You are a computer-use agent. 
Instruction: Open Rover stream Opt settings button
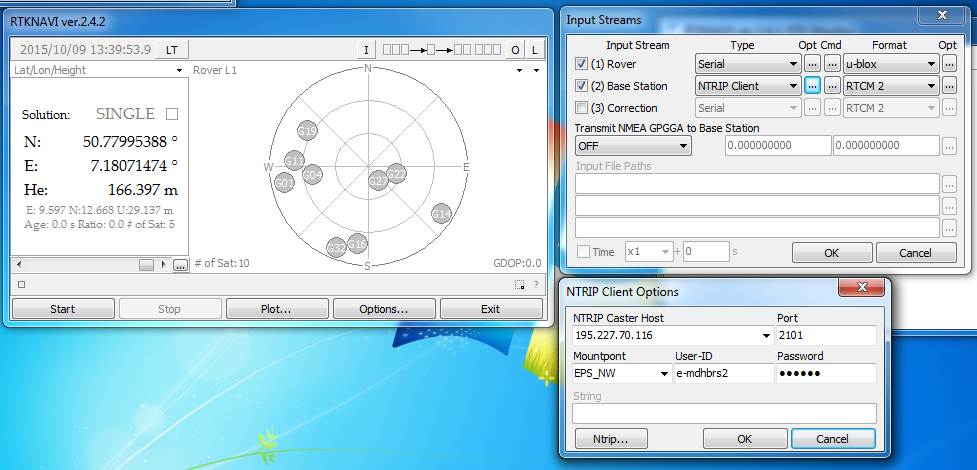click(812, 64)
